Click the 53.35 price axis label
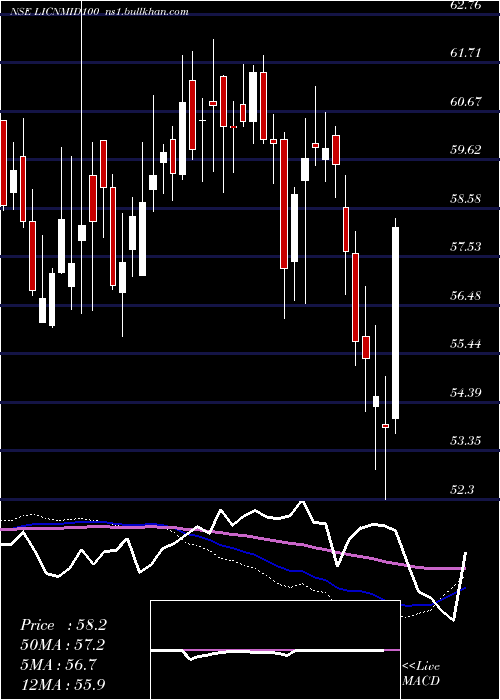 click(x=466, y=441)
